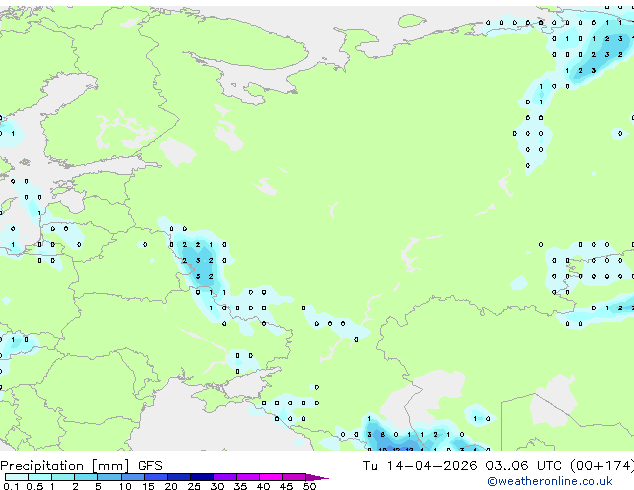Click the '35' legend value label
The width and height of the screenshot is (634, 490).
(x=240, y=486)
